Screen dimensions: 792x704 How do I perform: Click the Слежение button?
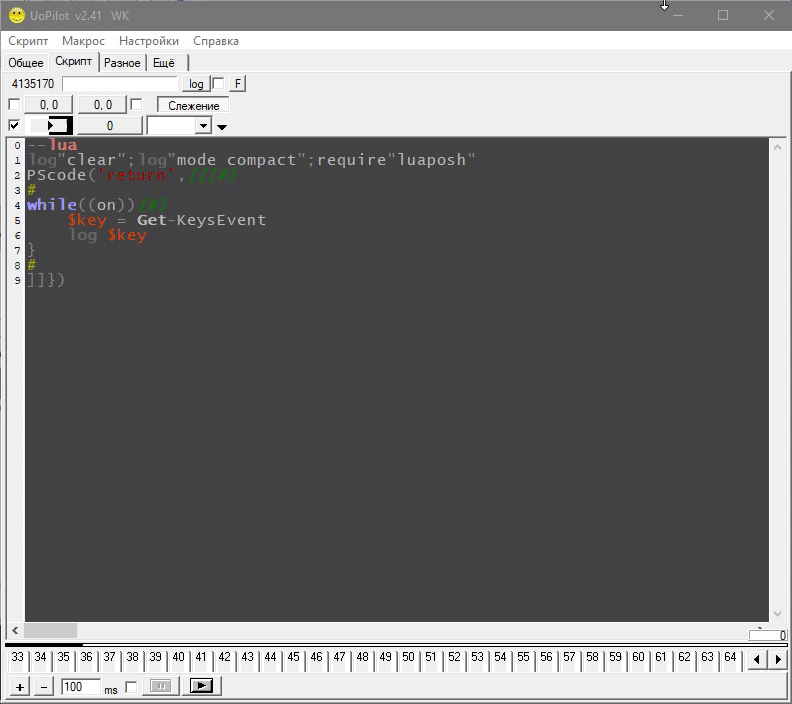[x=193, y=105]
